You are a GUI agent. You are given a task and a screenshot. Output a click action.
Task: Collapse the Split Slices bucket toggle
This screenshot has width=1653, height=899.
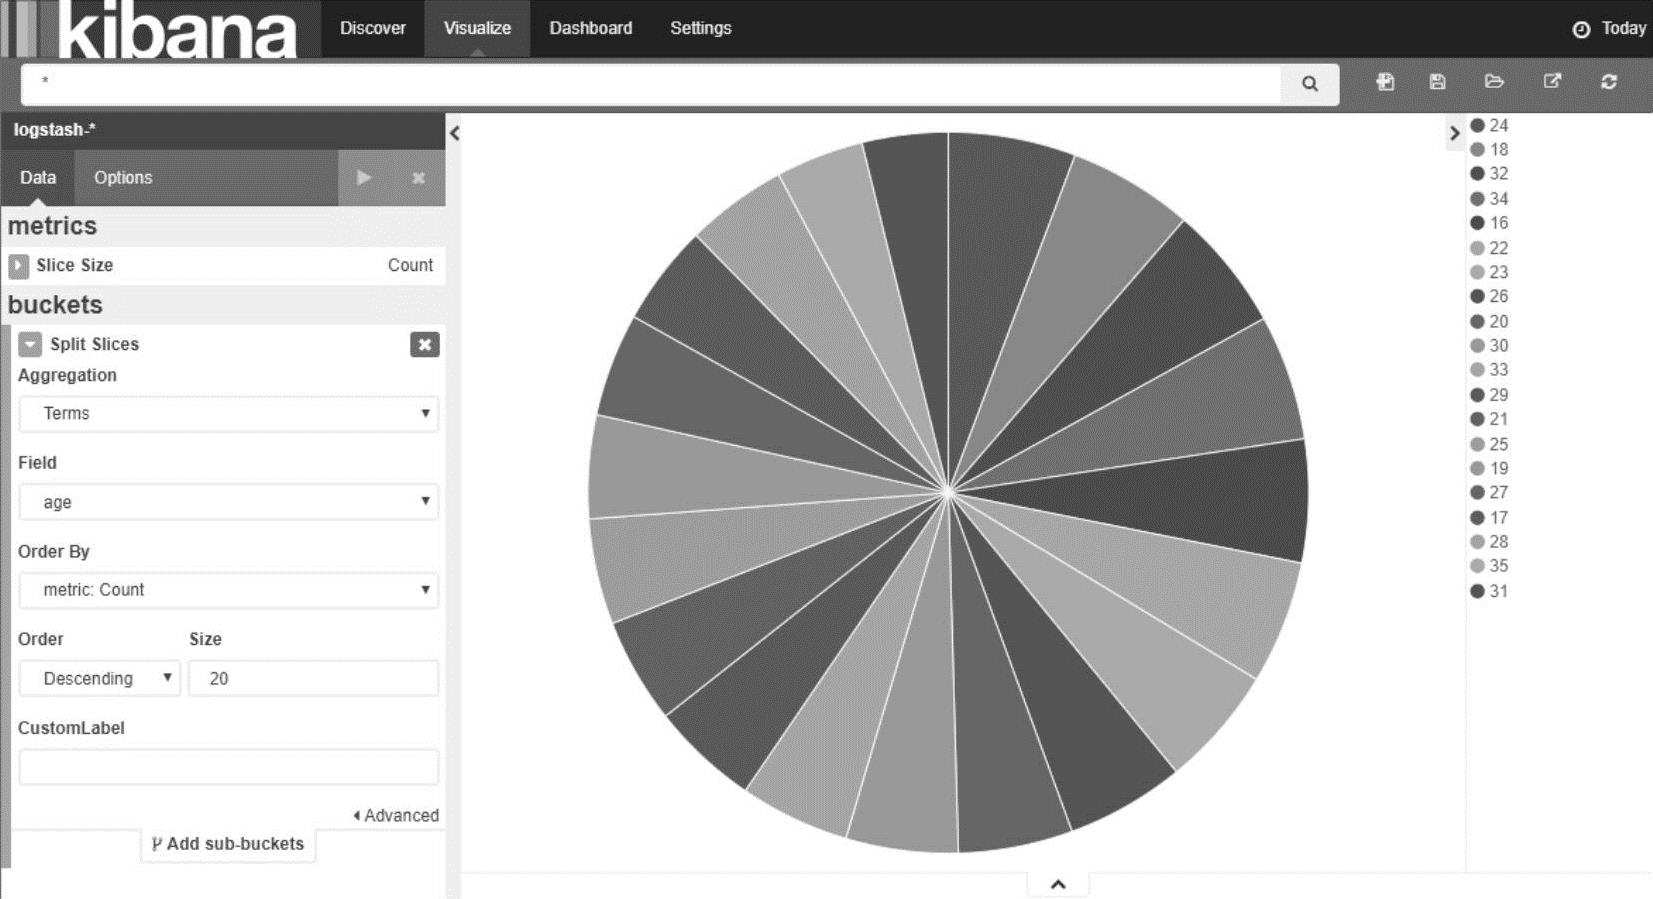click(x=30, y=345)
